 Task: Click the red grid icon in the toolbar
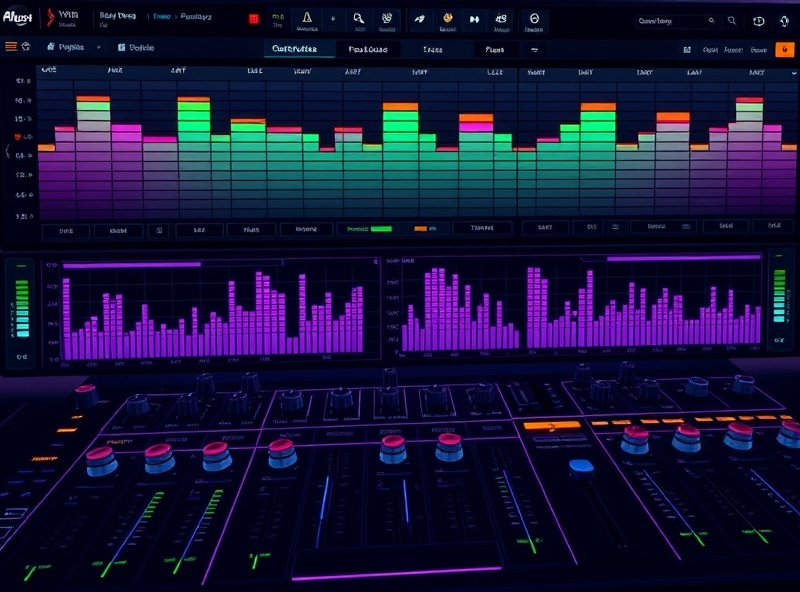[x=253, y=17]
